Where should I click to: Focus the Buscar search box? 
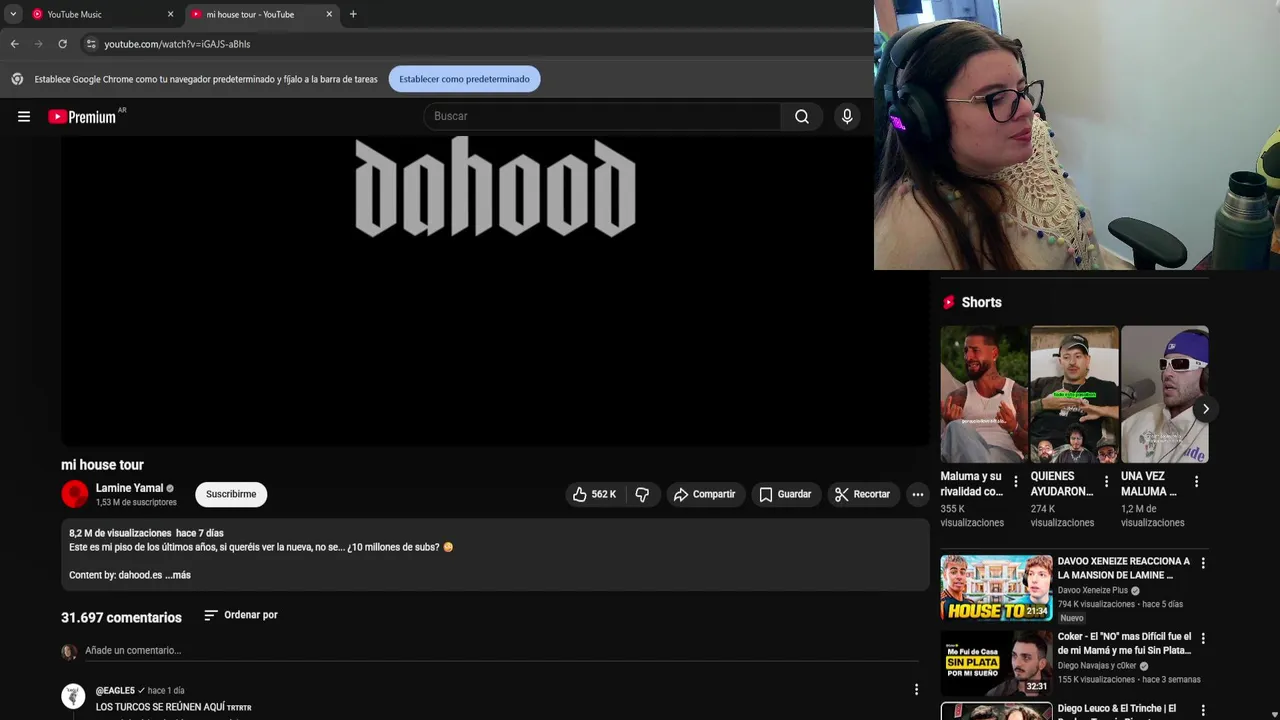point(602,116)
